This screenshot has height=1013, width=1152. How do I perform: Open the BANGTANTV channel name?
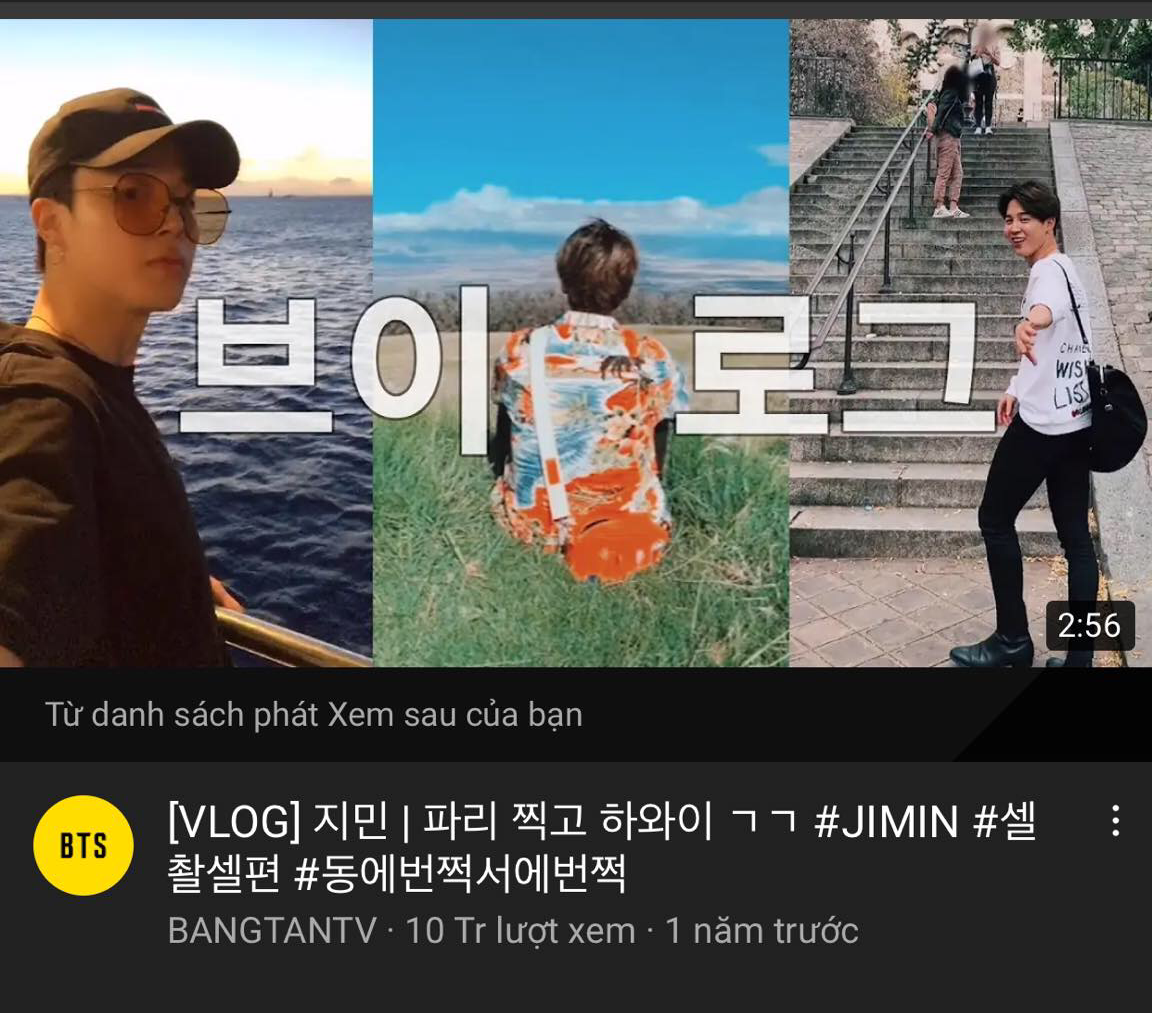272,930
